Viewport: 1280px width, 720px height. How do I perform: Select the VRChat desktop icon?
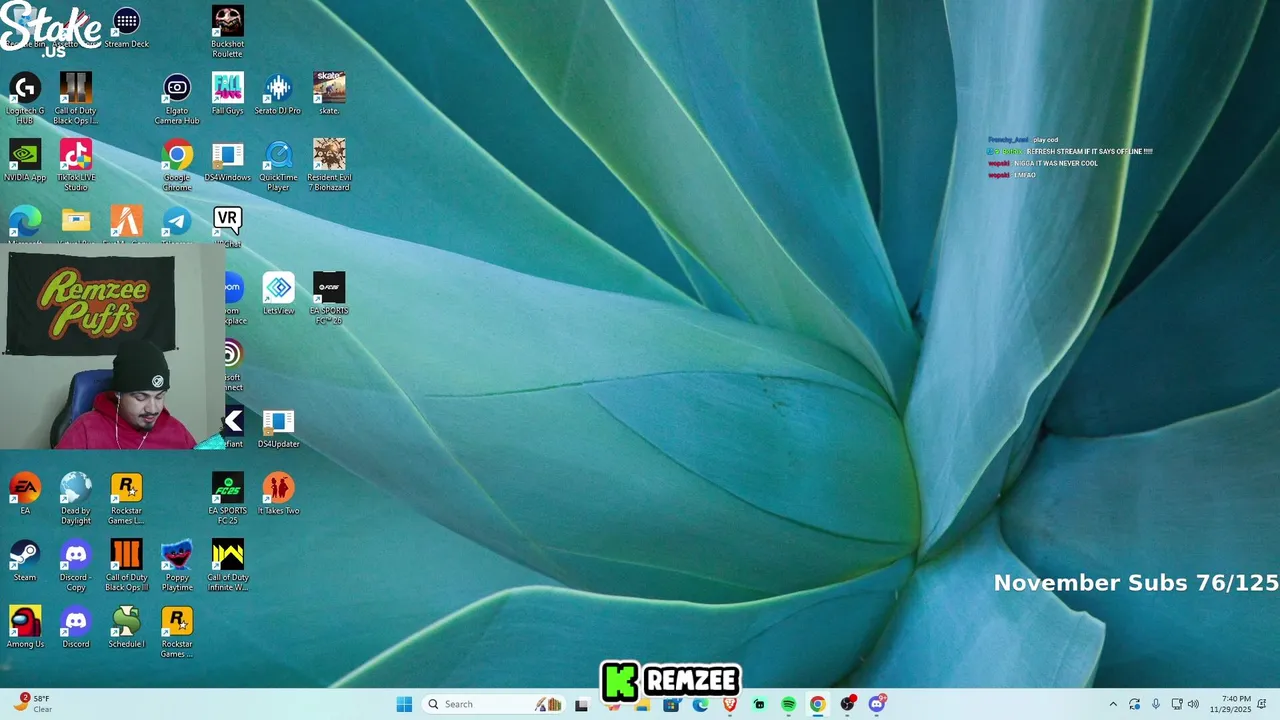click(227, 227)
